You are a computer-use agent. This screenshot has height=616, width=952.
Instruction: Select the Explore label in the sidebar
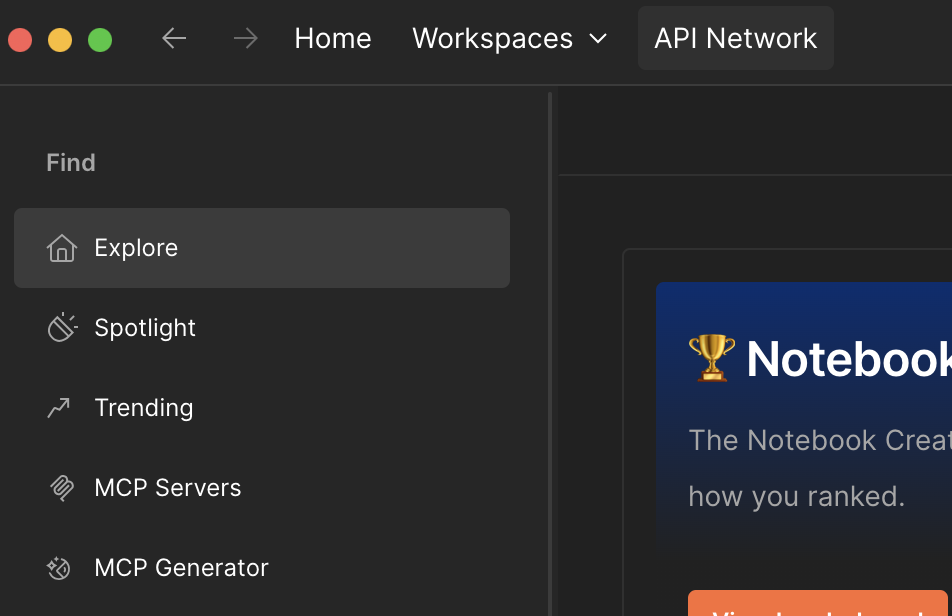point(136,248)
